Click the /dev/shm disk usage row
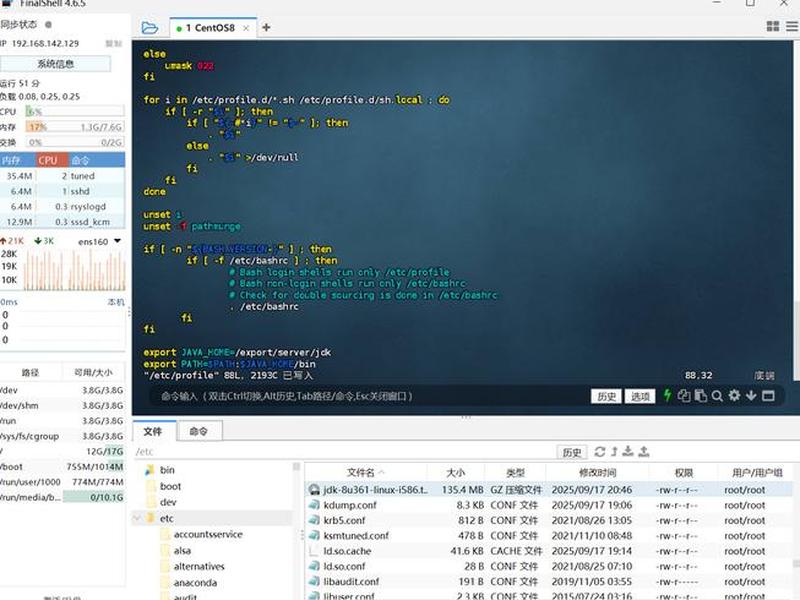 point(62,405)
